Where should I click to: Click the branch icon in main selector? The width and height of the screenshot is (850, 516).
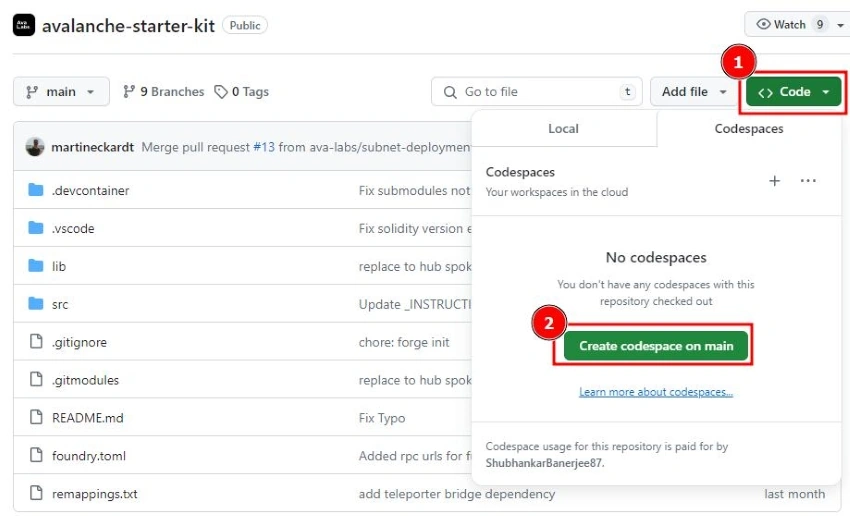(x=32, y=92)
